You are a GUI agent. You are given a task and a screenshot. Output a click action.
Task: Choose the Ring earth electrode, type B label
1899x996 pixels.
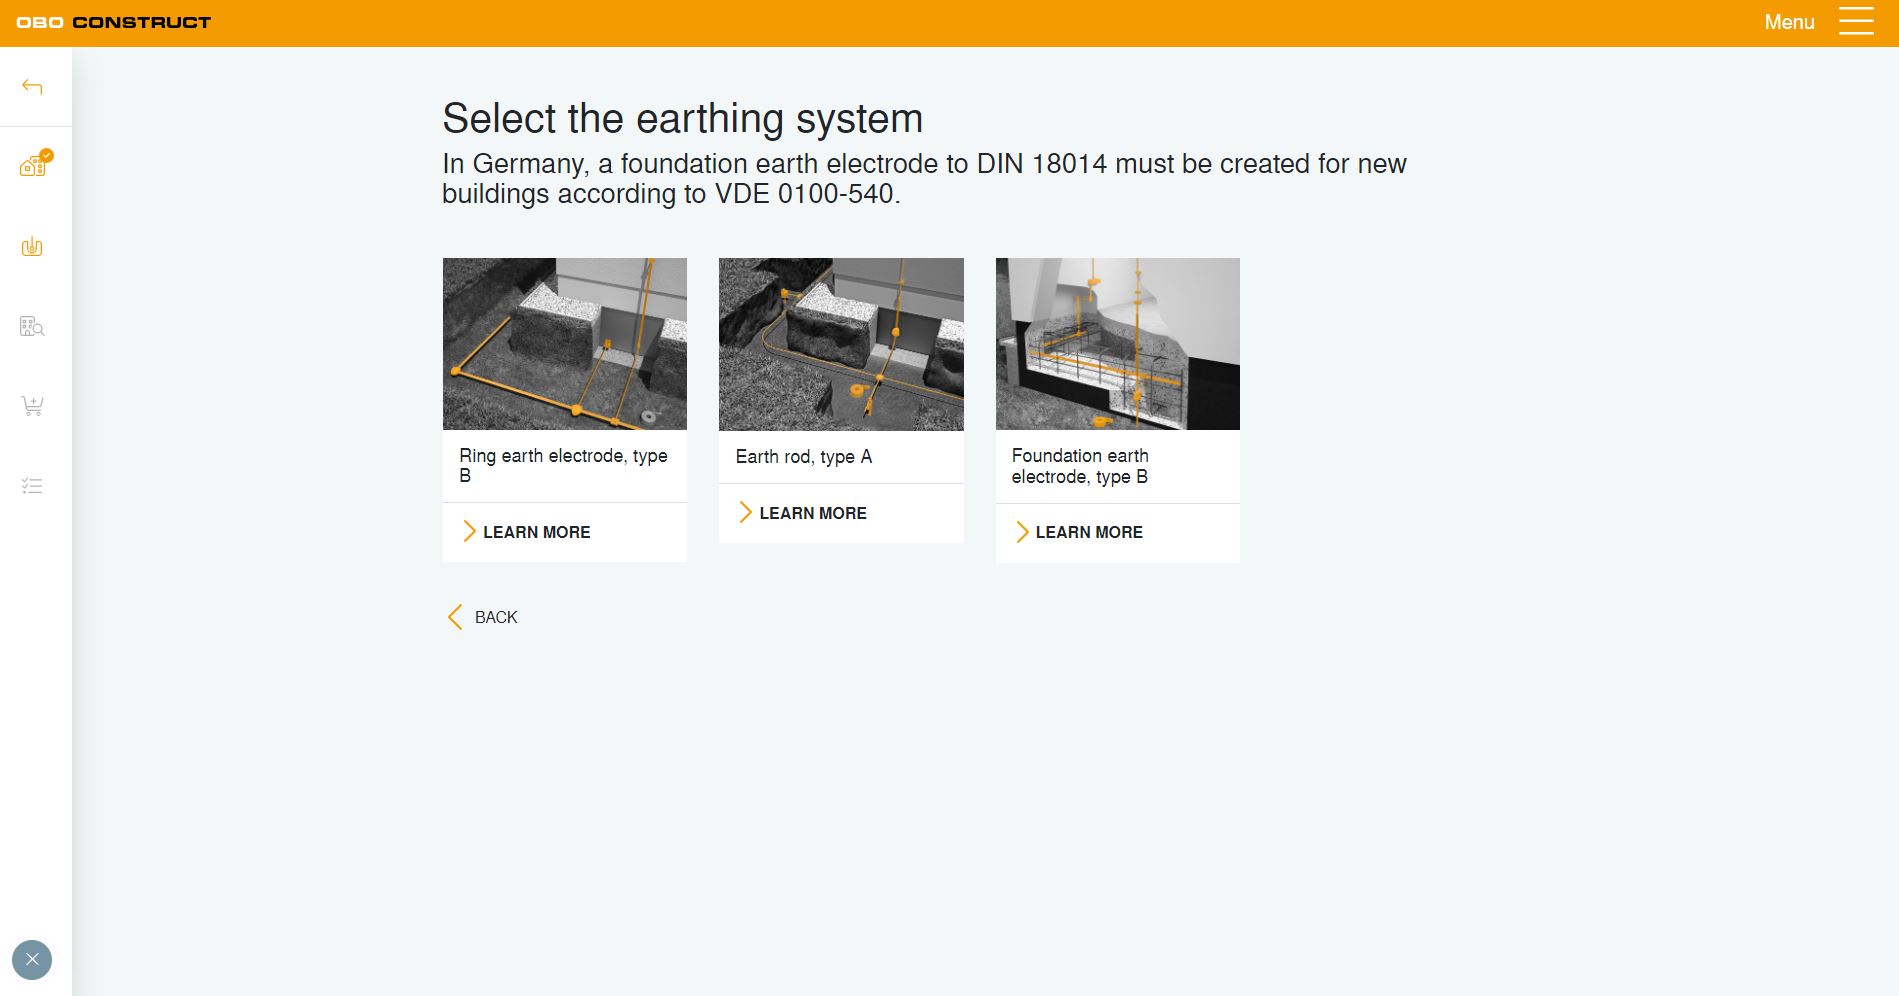[x=563, y=465]
